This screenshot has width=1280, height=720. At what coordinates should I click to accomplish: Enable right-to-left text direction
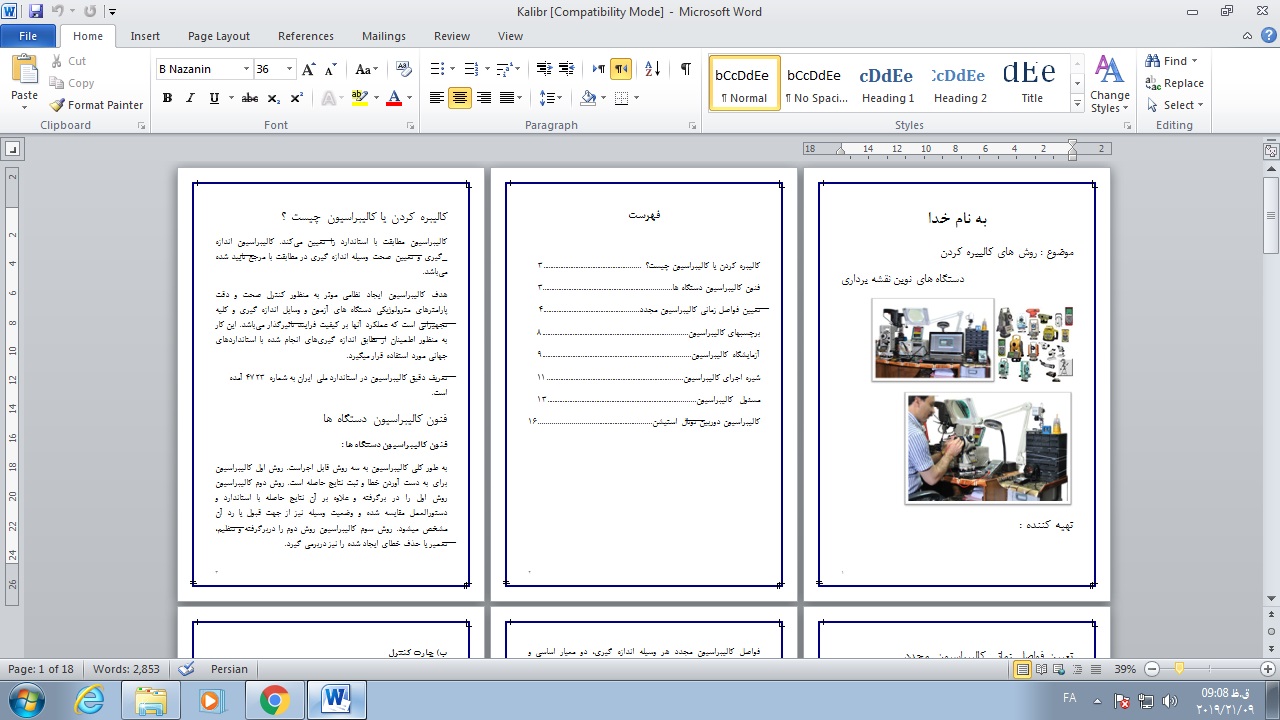pos(621,69)
